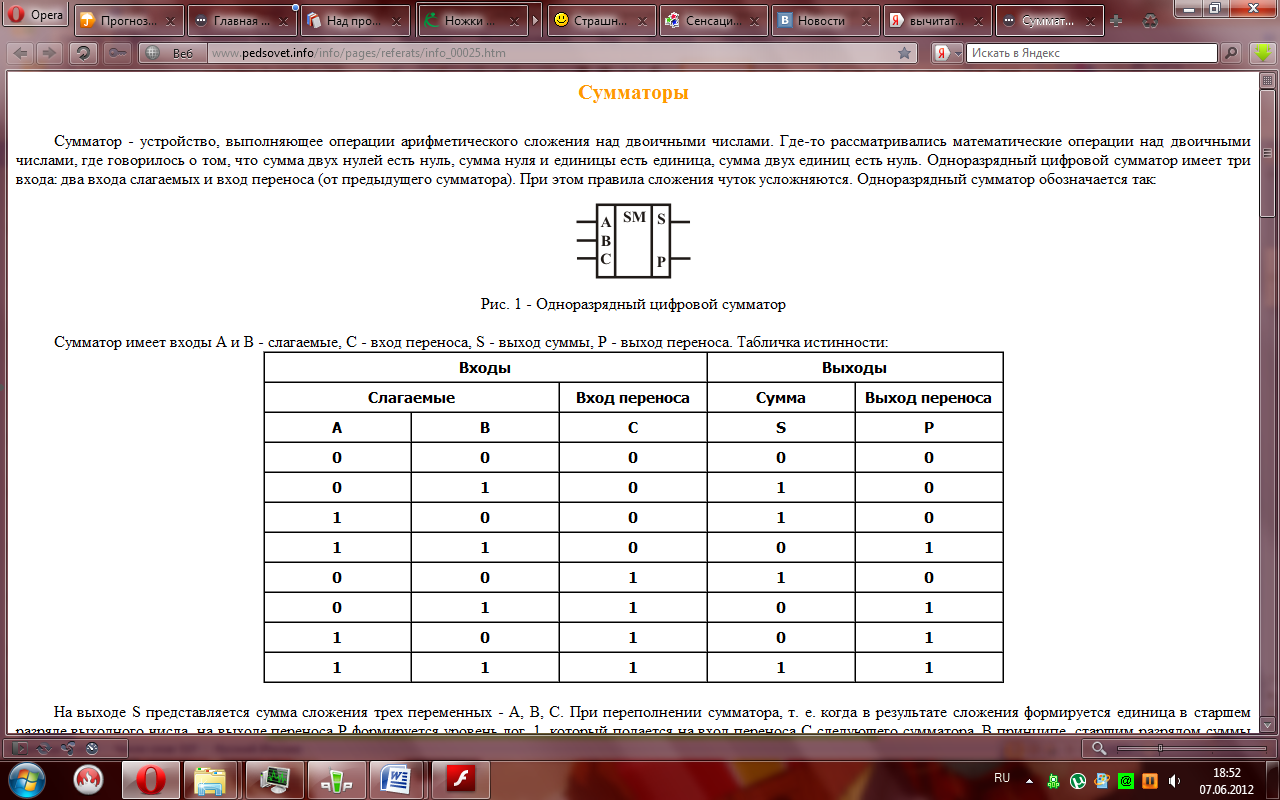The image size is (1280, 800).
Task: Reload the page with the reload icon
Action: [x=84, y=53]
